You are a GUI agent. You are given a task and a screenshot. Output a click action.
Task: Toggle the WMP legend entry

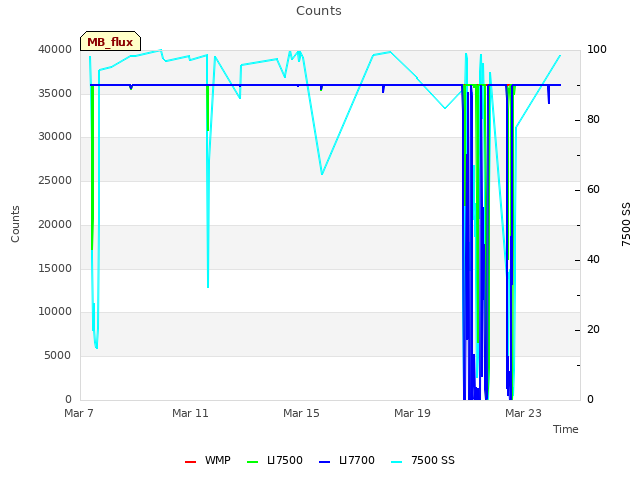click(208, 460)
